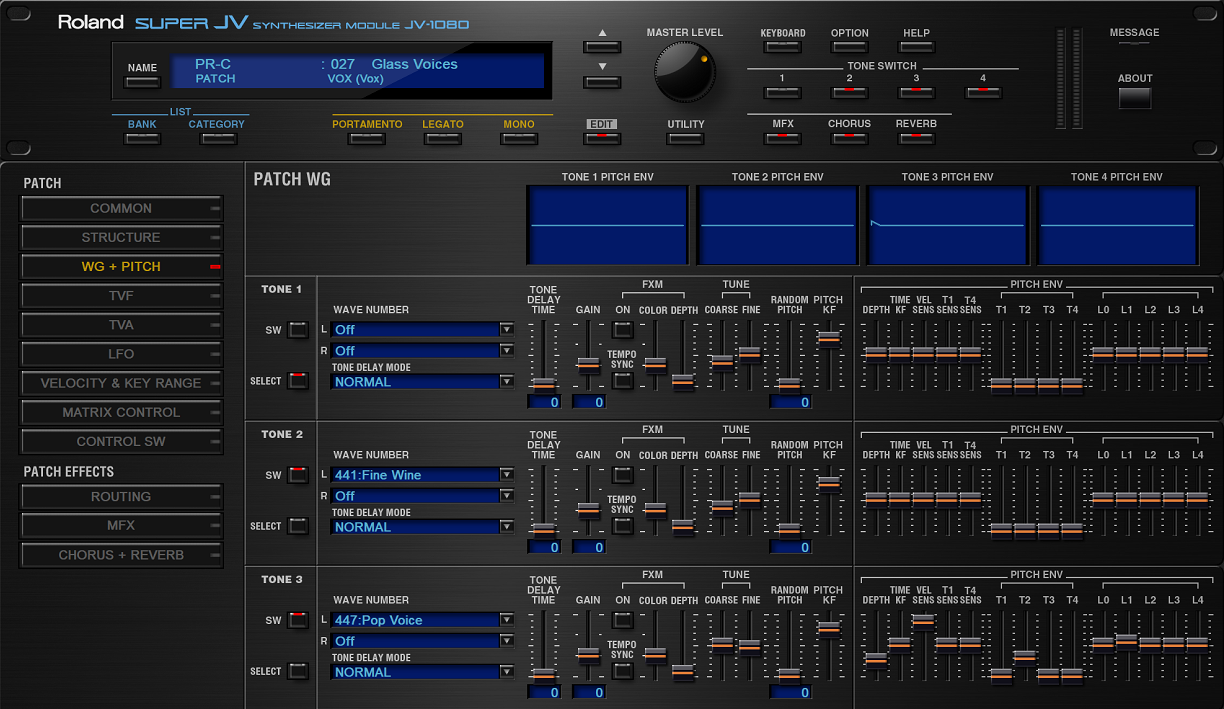This screenshot has height=709, width=1224.
Task: Open Tone 2 left wave dropdown Fine Wine
Action: 422,475
